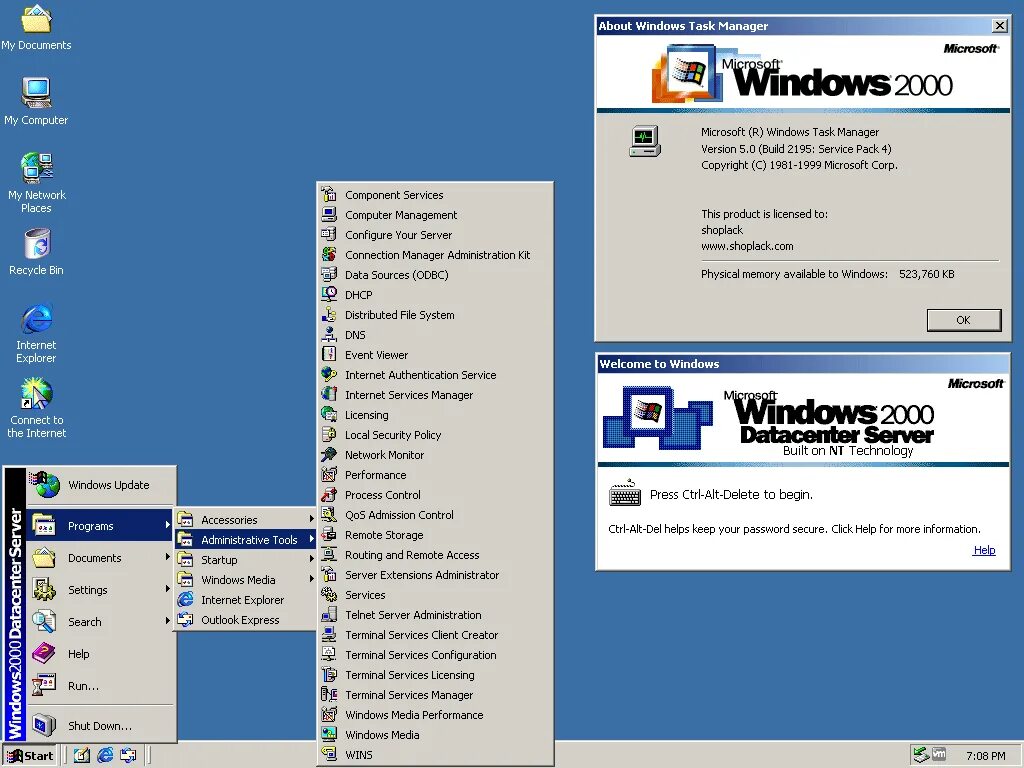Open Routing and Remote Access
The width and height of the screenshot is (1024, 768).
point(435,554)
